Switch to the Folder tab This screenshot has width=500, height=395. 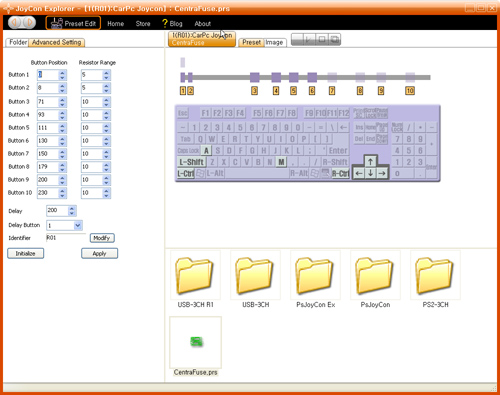click(17, 42)
